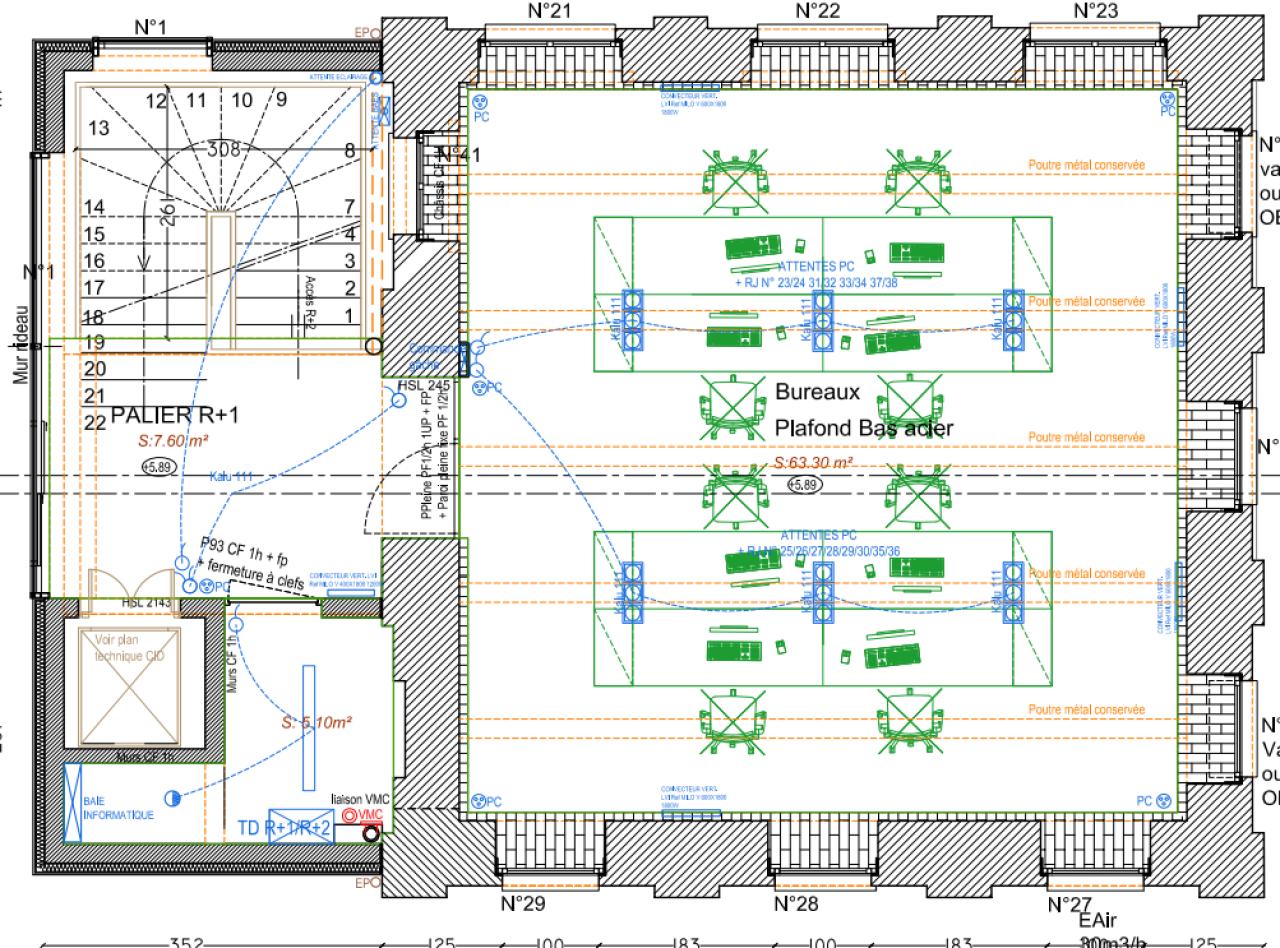This screenshot has height=948, width=1280.
Task: Click the 5.89 level marker in the Bureaux room
Action: (804, 485)
